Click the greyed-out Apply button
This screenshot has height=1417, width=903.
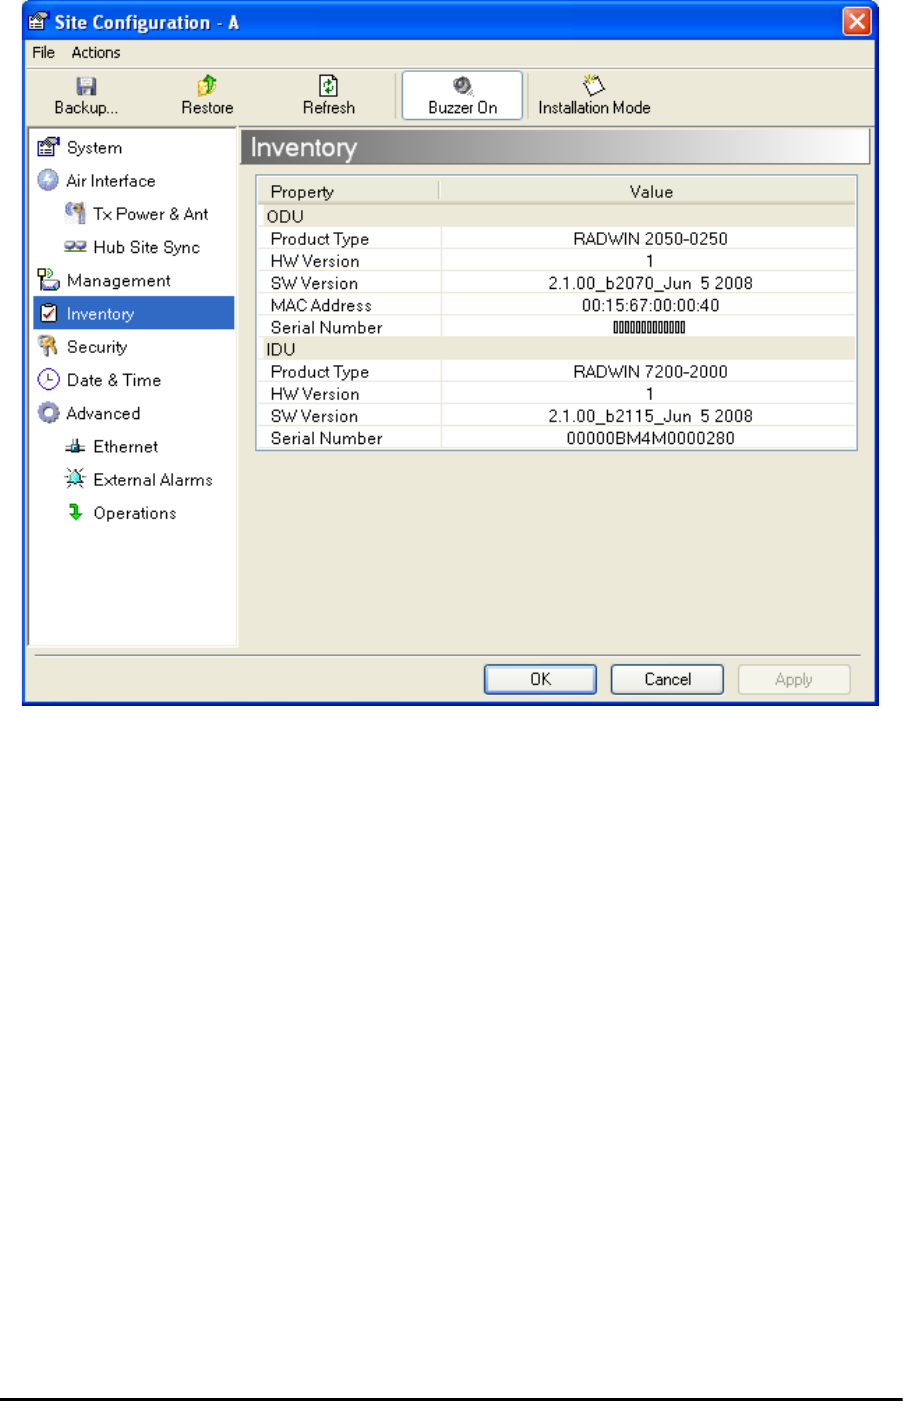tap(794, 679)
